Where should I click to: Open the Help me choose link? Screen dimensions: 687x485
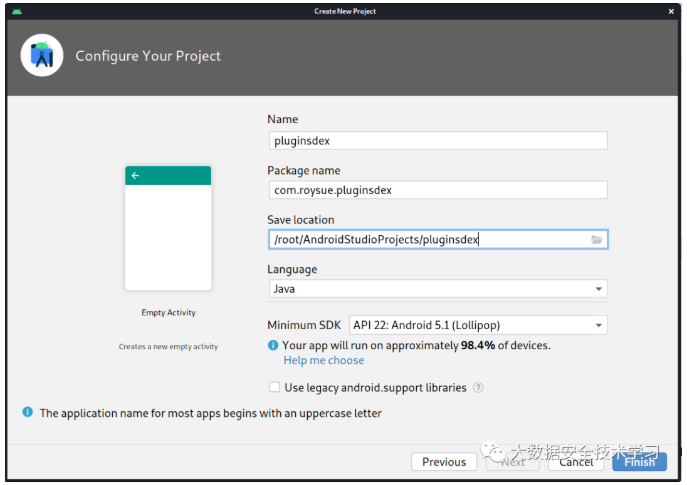[x=323, y=361]
